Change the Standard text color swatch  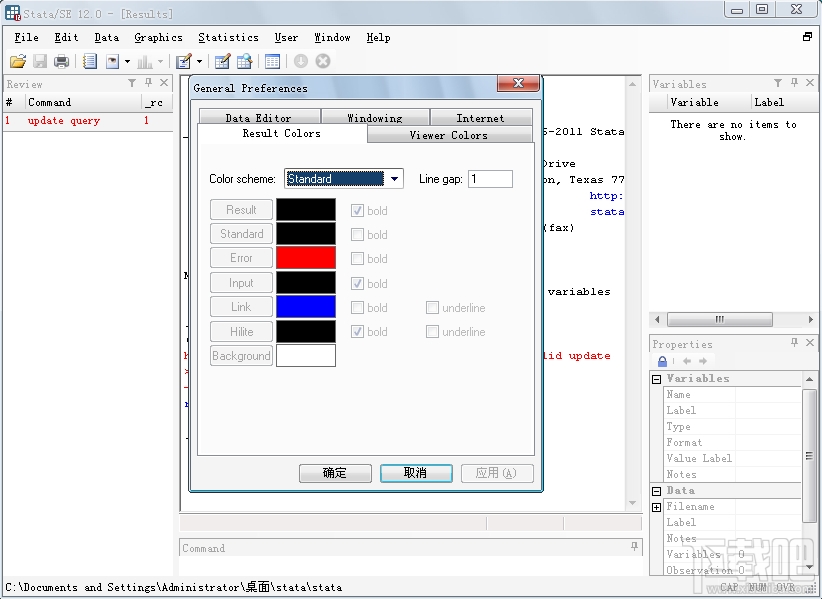pyautogui.click(x=305, y=233)
